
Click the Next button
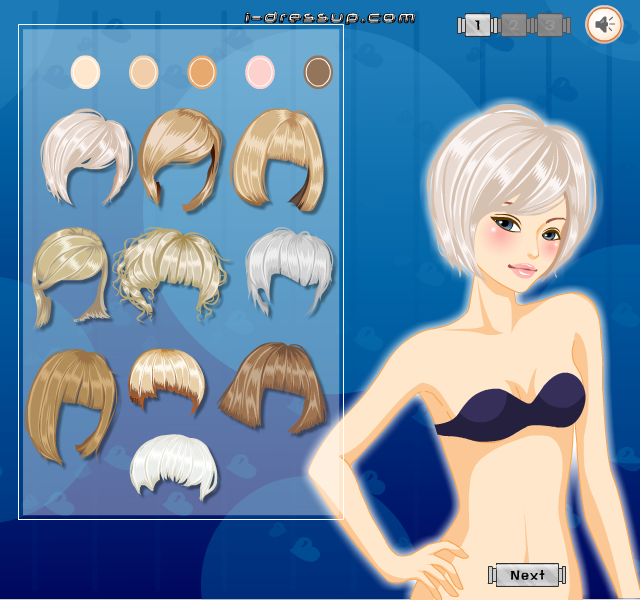coord(527,575)
